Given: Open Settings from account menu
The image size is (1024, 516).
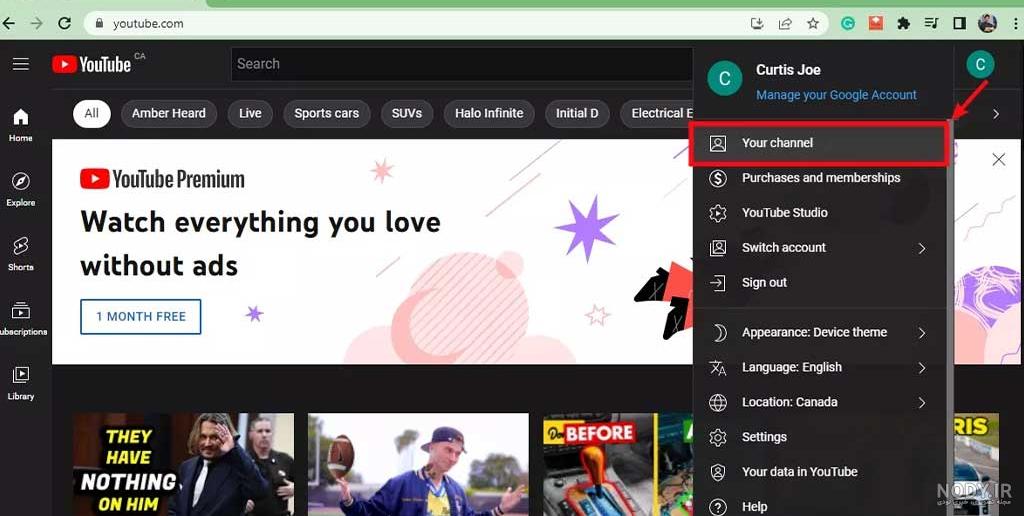Looking at the screenshot, I should click(818, 437).
